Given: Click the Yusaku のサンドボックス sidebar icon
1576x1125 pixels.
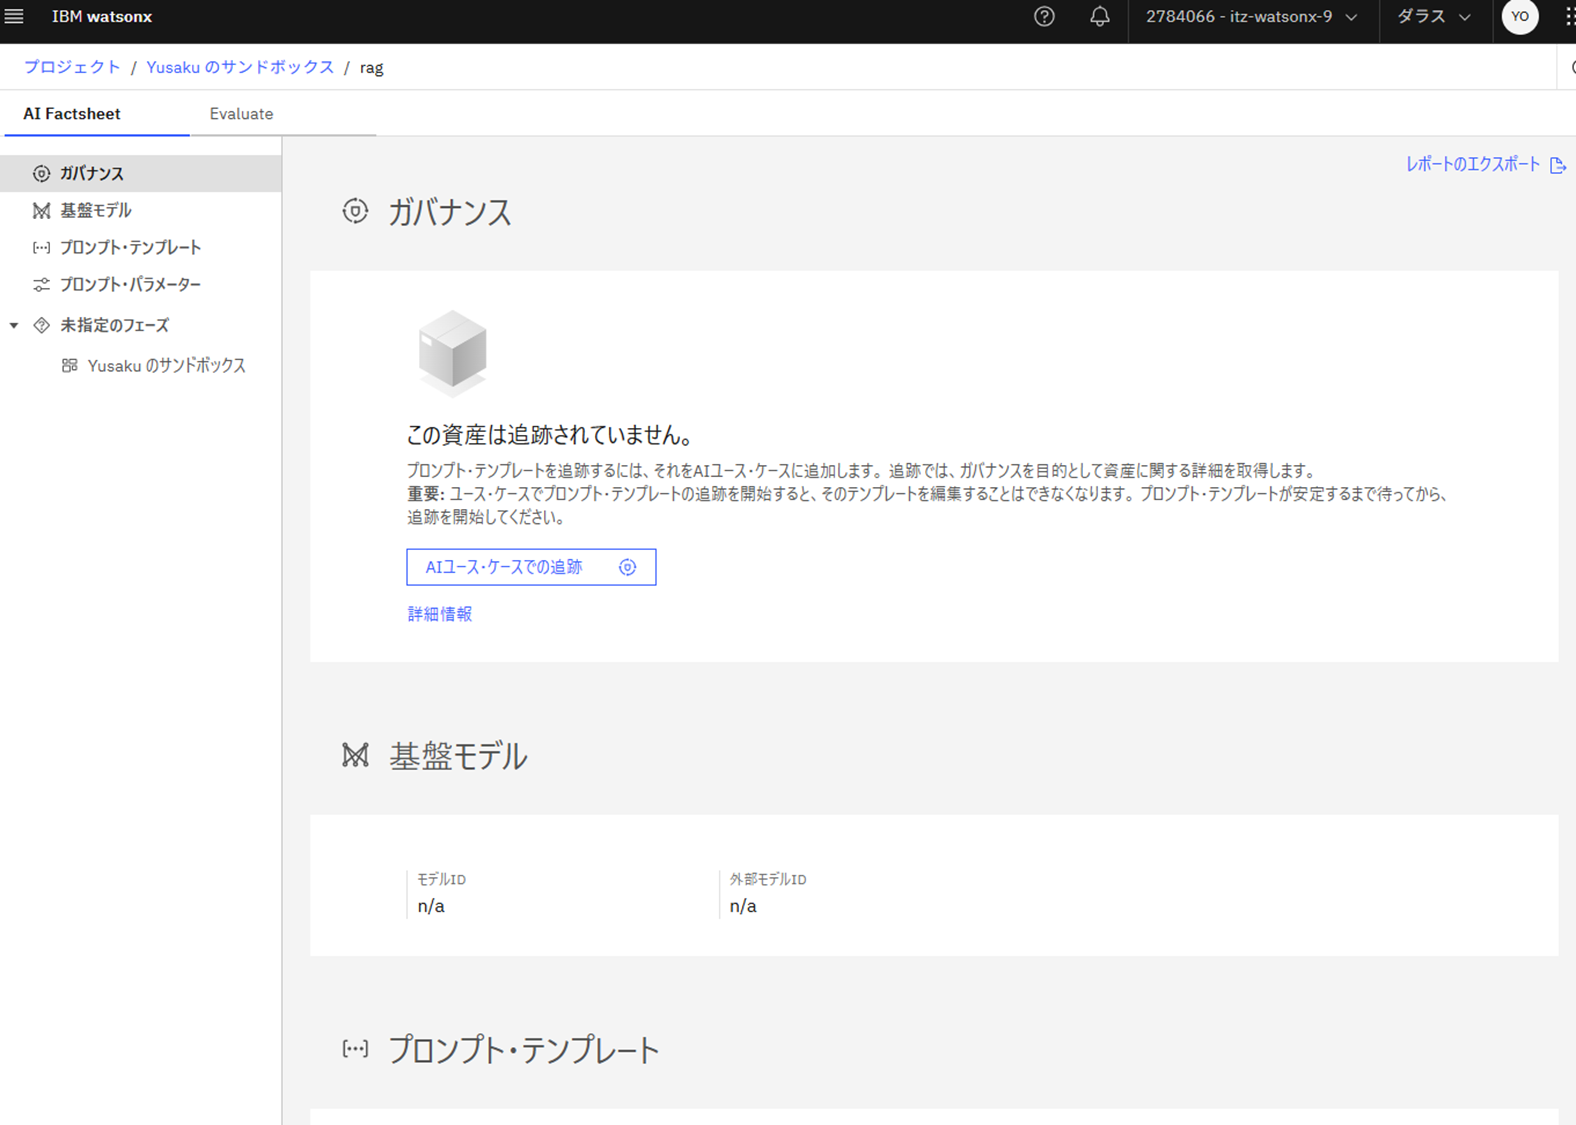Looking at the screenshot, I should click(69, 365).
